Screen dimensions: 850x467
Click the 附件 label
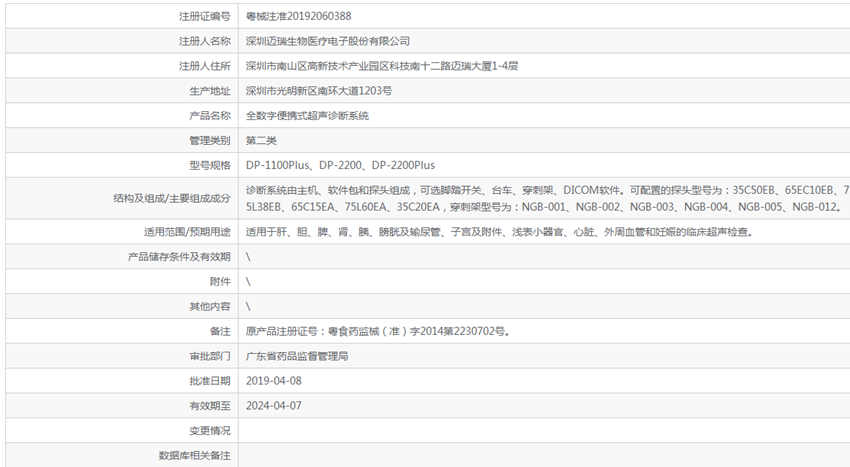click(220, 282)
